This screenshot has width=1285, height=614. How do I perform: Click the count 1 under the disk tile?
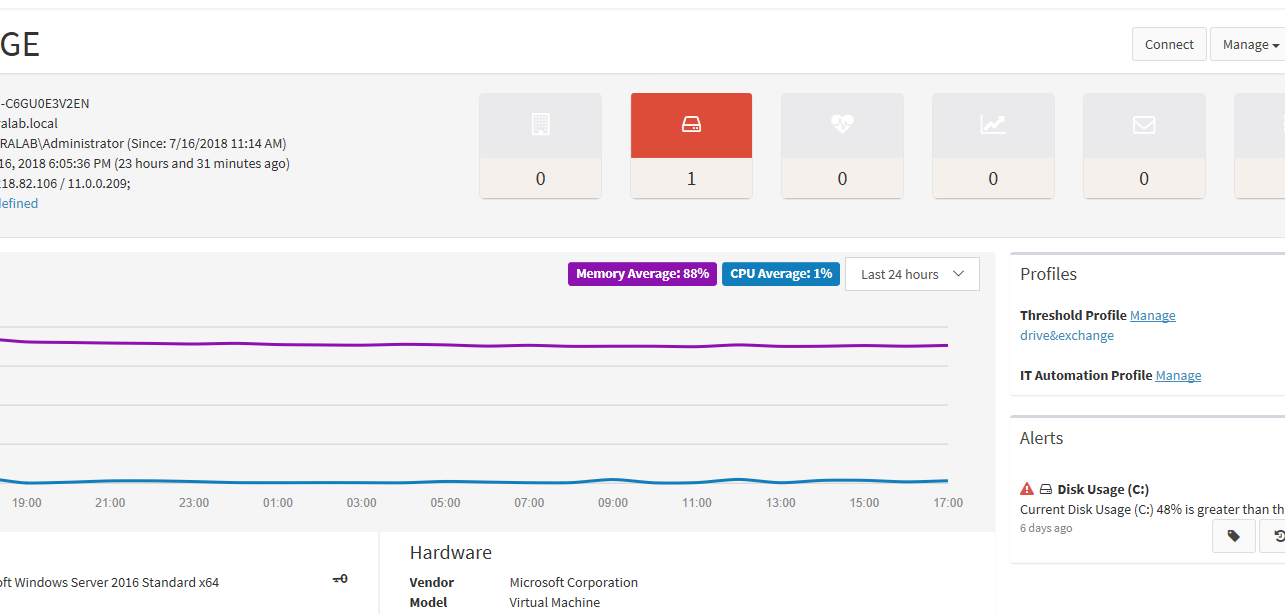691,179
